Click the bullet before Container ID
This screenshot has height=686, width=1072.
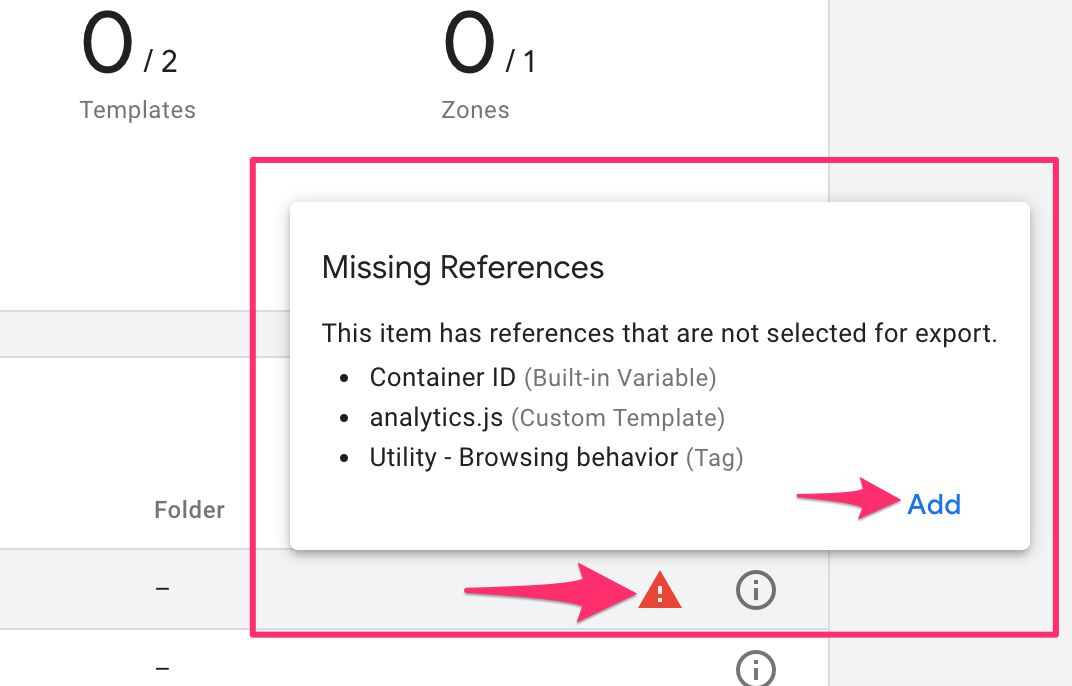(x=344, y=378)
